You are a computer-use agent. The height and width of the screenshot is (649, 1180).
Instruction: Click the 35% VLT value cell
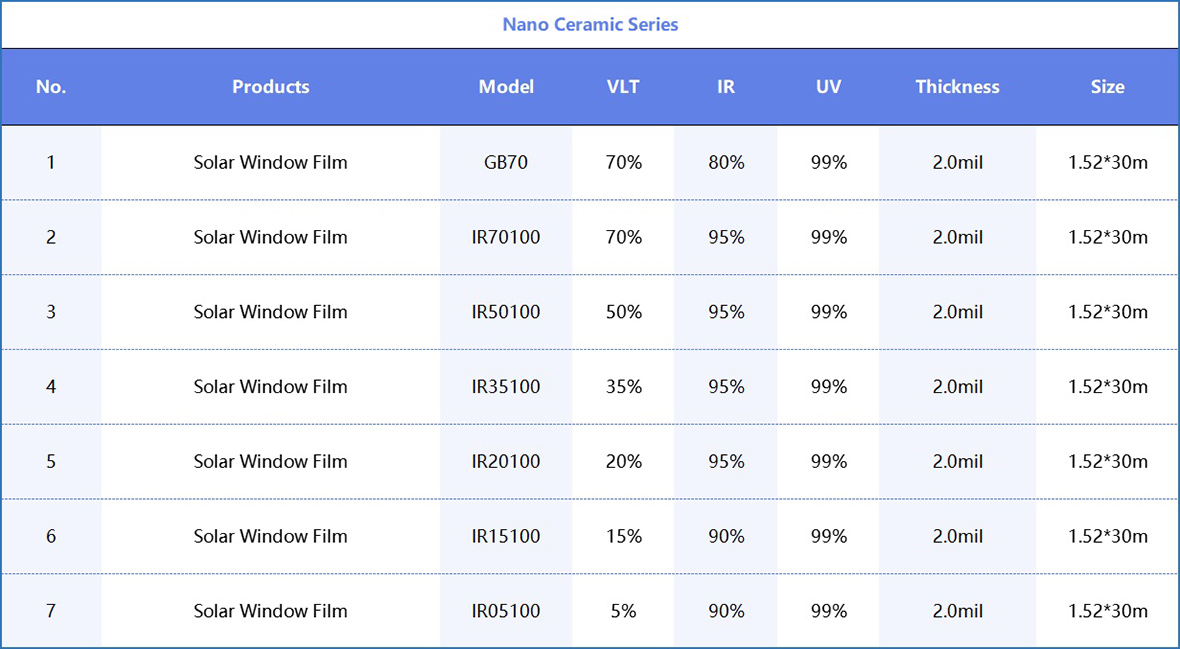click(623, 387)
